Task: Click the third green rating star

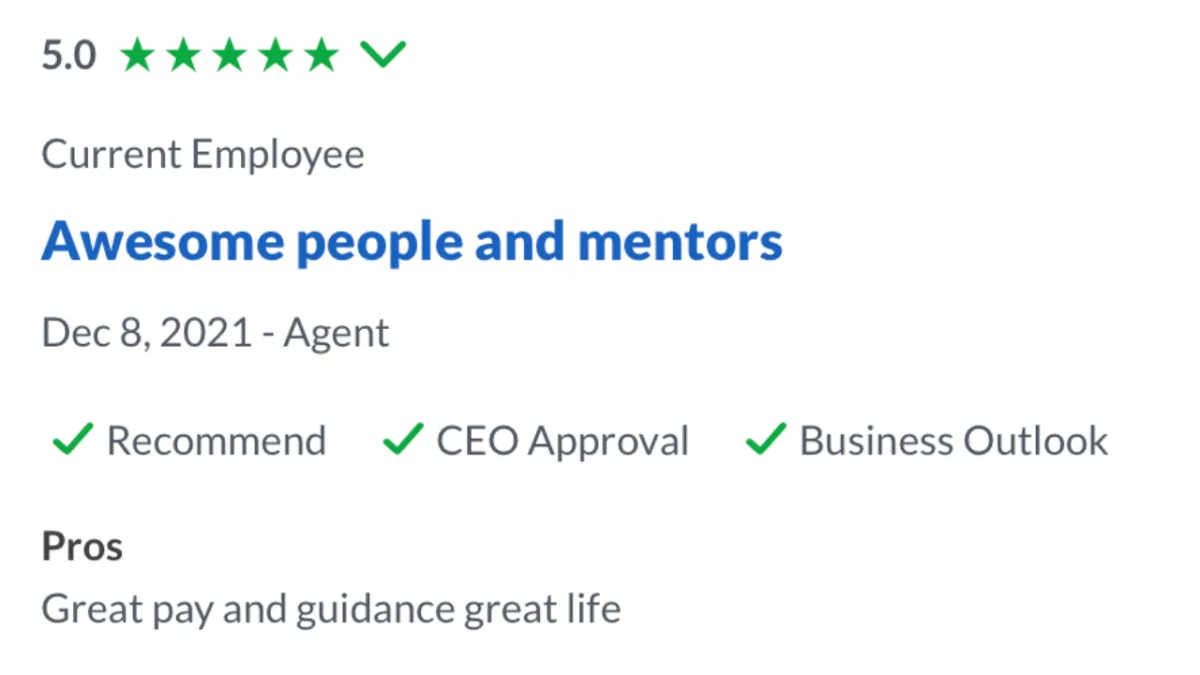Action: click(230, 56)
